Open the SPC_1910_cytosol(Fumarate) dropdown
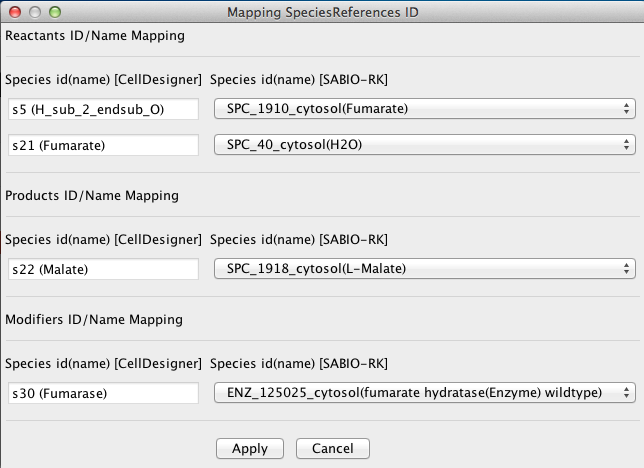 click(425, 109)
